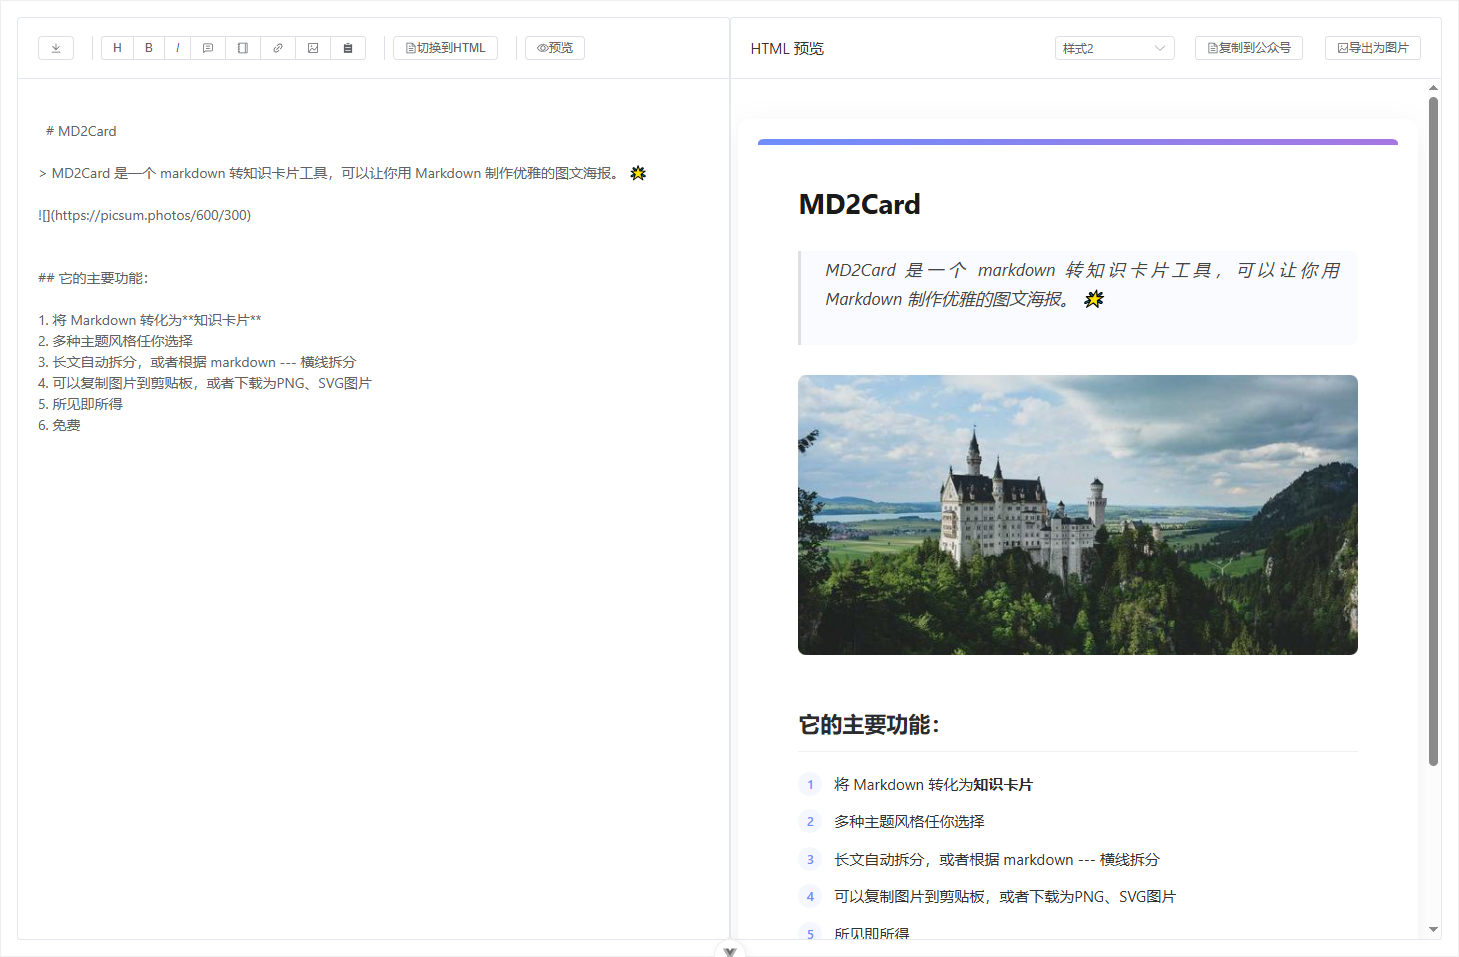The height and width of the screenshot is (957, 1459).
Task: Click the italic blockquote in preview
Action: click(x=1078, y=298)
